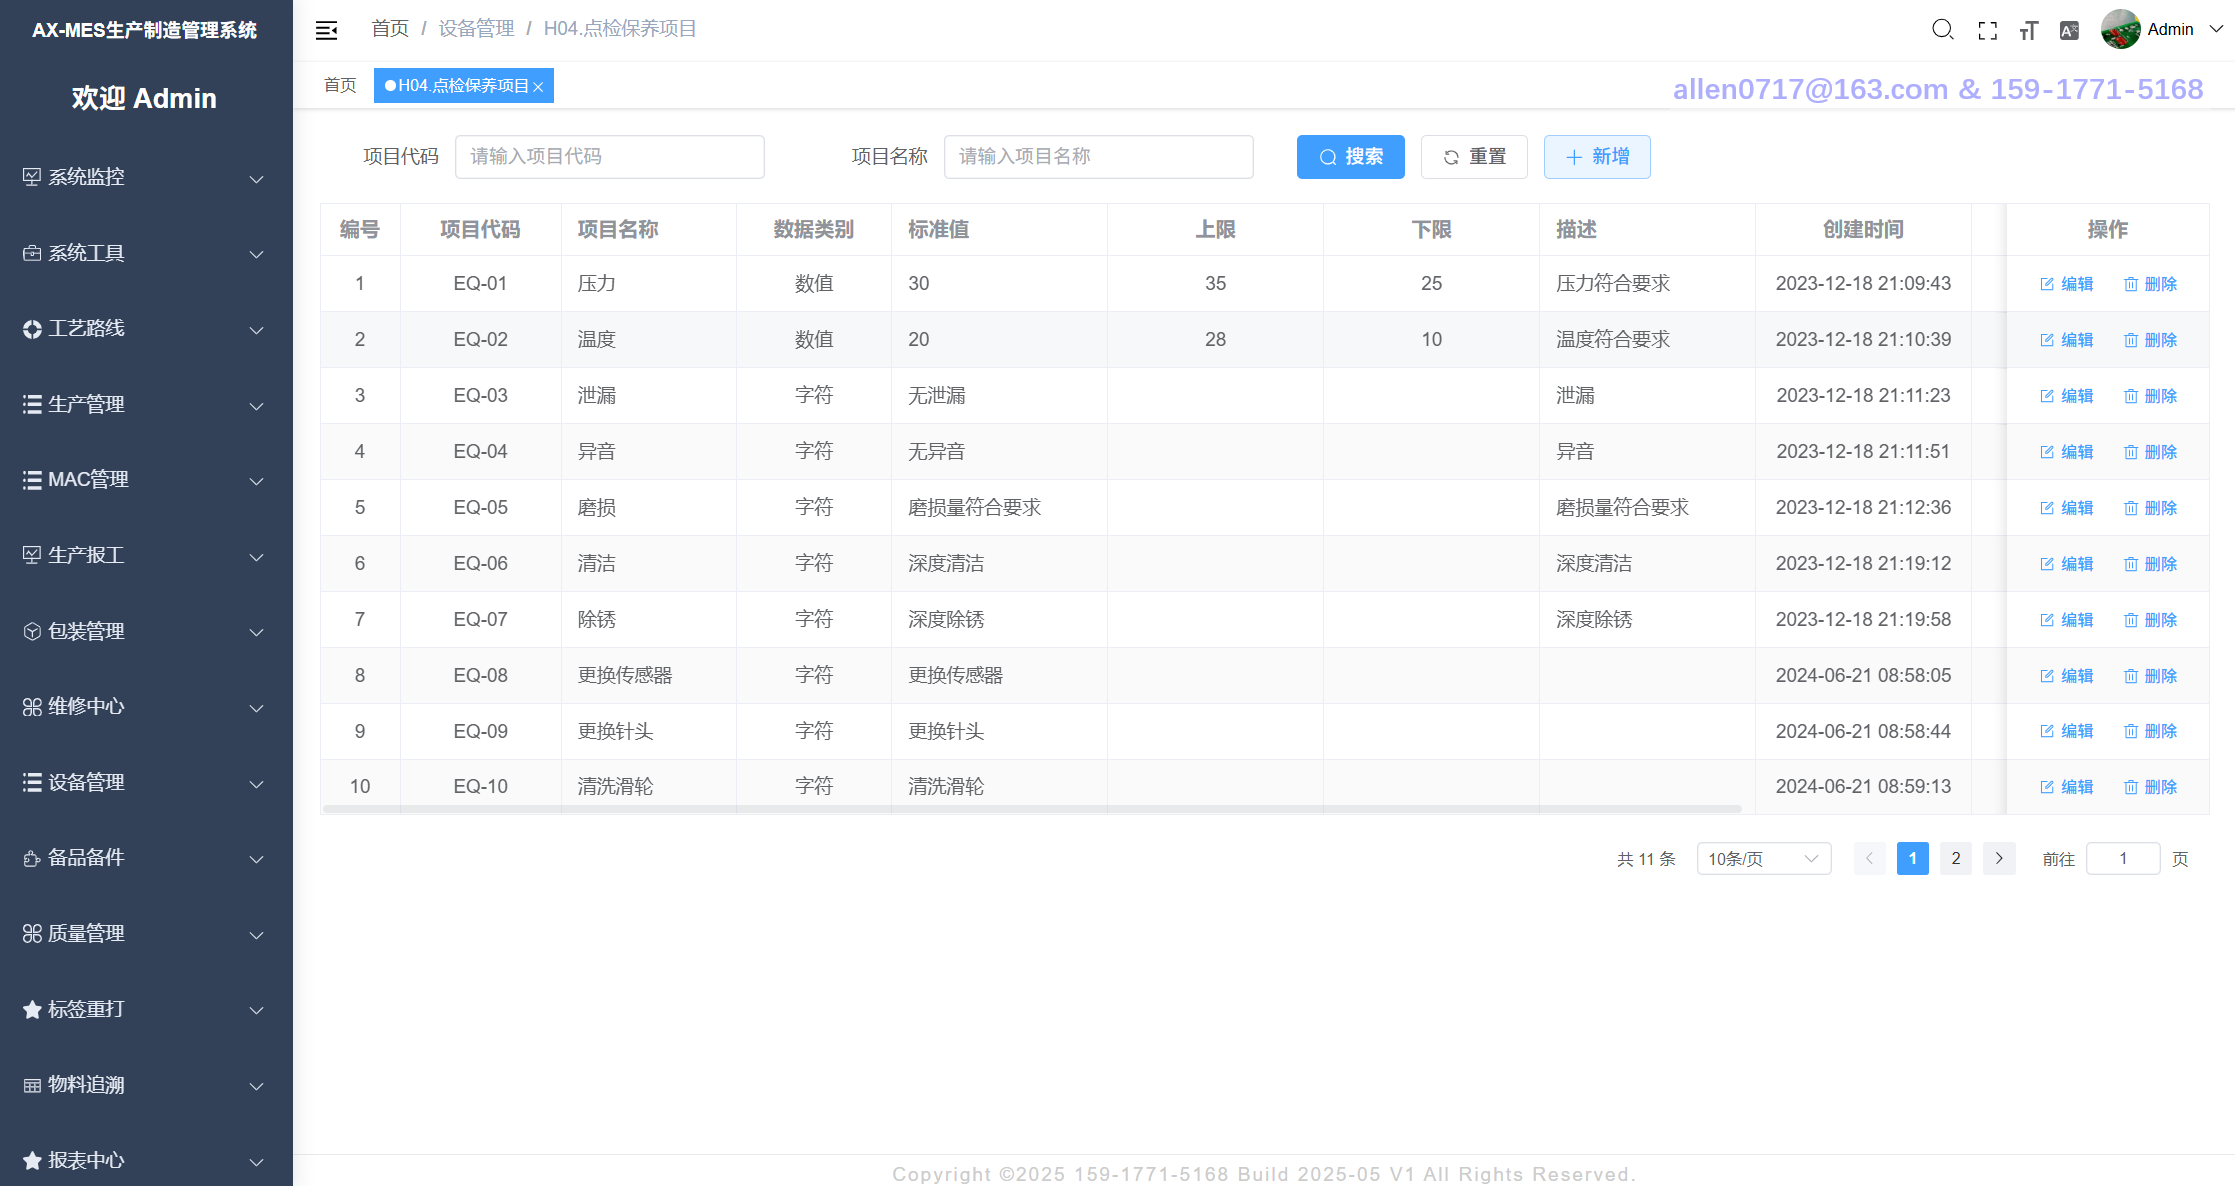Click the sidebar collapse hamburger icon
This screenshot has height=1186, width=2235.
click(x=326, y=30)
